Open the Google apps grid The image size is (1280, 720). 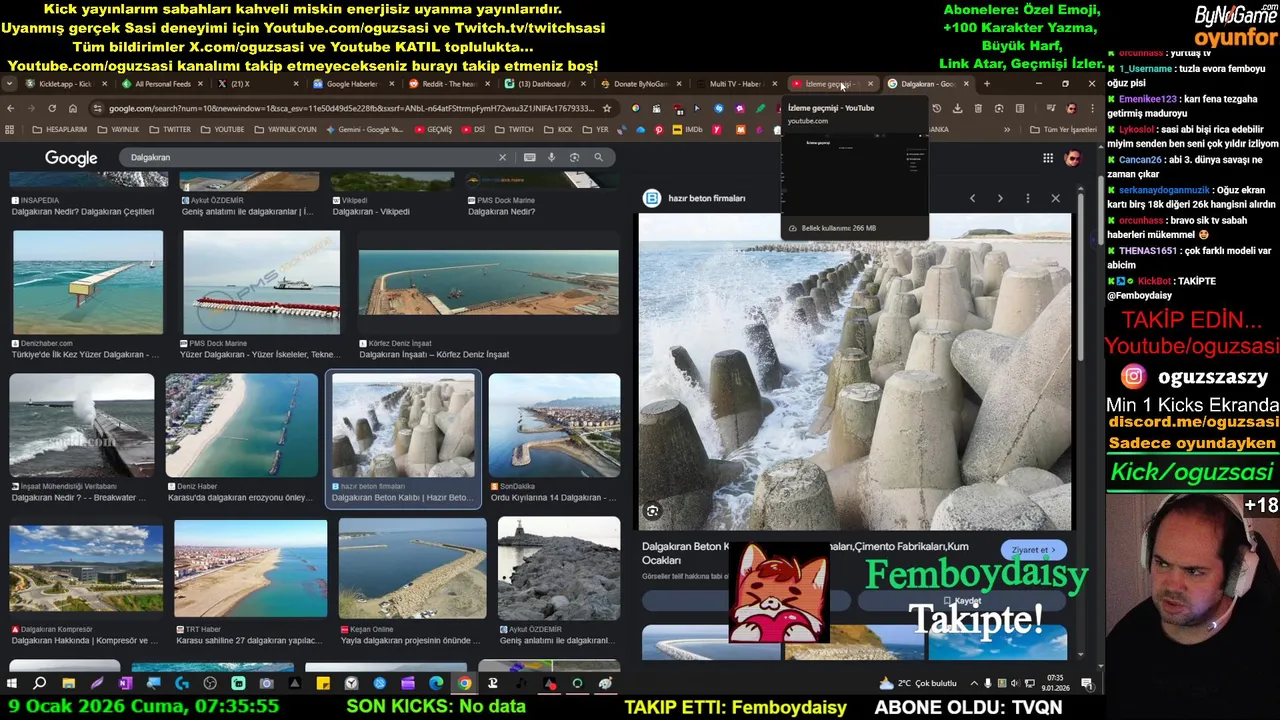pos(1048,158)
